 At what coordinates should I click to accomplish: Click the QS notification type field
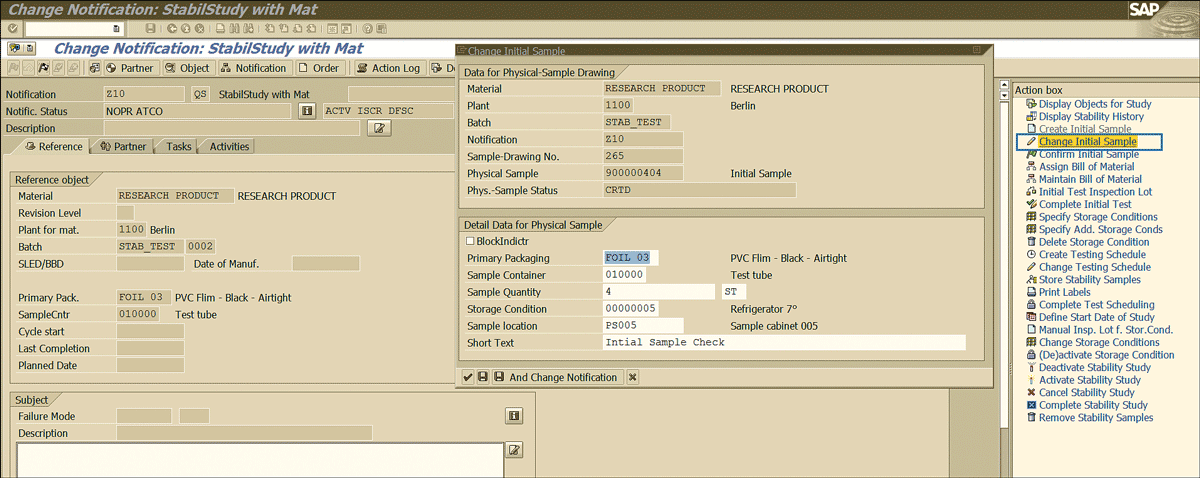pyautogui.click(x=200, y=94)
